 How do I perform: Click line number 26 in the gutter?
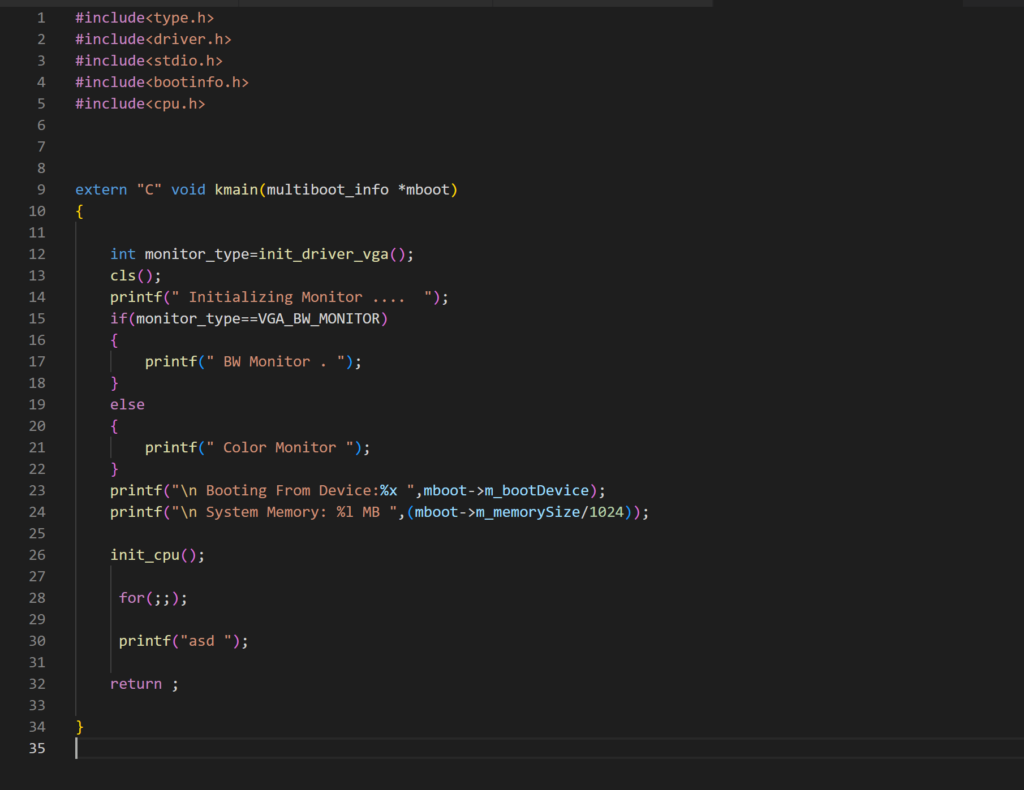tap(37, 555)
